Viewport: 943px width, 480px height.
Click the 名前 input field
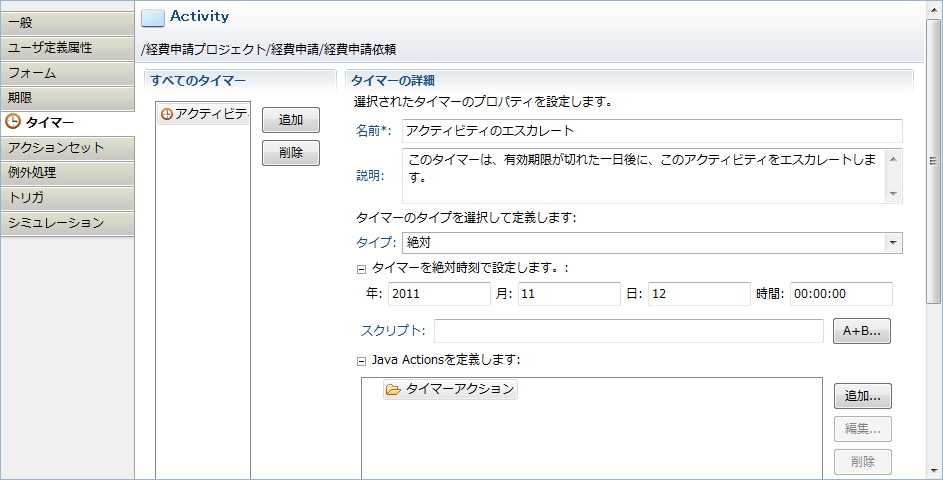(x=652, y=131)
